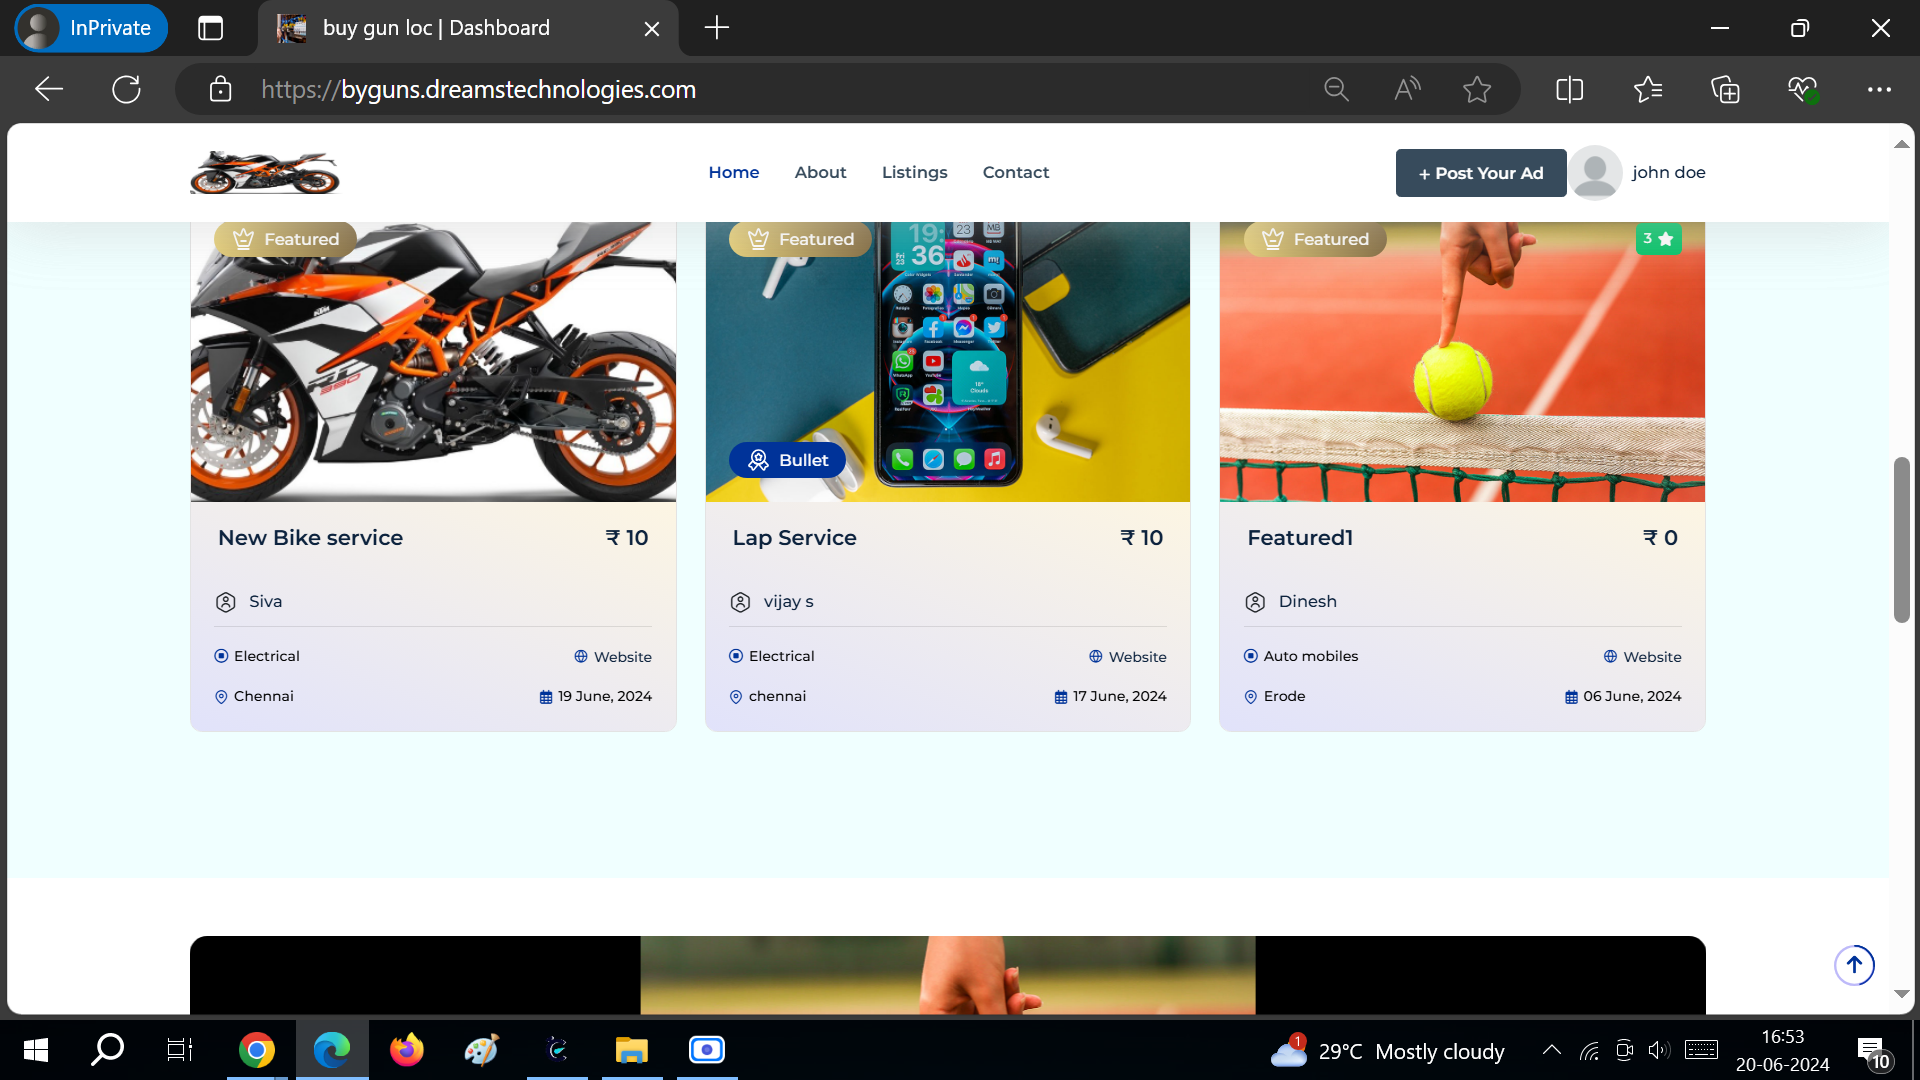The height and width of the screenshot is (1080, 1920).
Task: Open Lap Service listing title
Action: [794, 537]
